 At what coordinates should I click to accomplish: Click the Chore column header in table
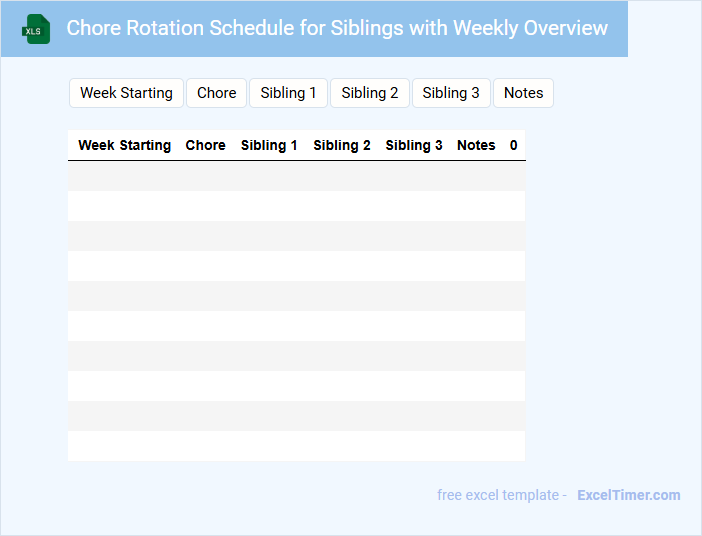click(205, 145)
